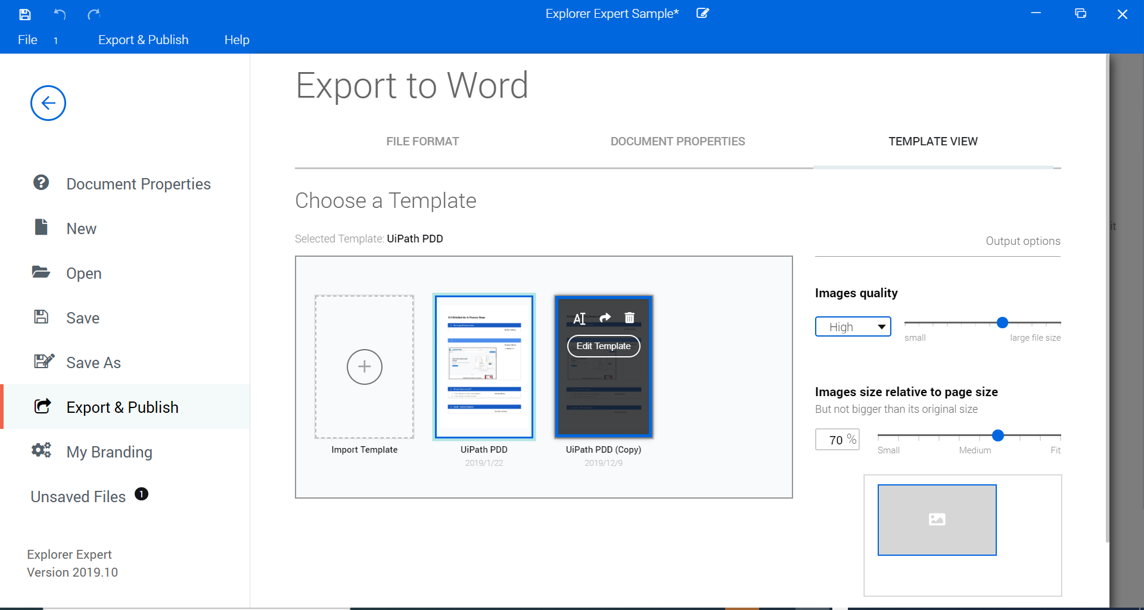Click the plus circle to import template

tap(365, 367)
